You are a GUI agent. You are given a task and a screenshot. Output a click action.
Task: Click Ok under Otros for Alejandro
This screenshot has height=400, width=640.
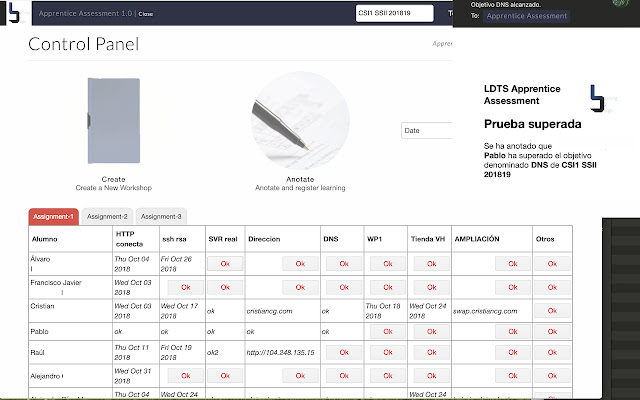(552, 376)
